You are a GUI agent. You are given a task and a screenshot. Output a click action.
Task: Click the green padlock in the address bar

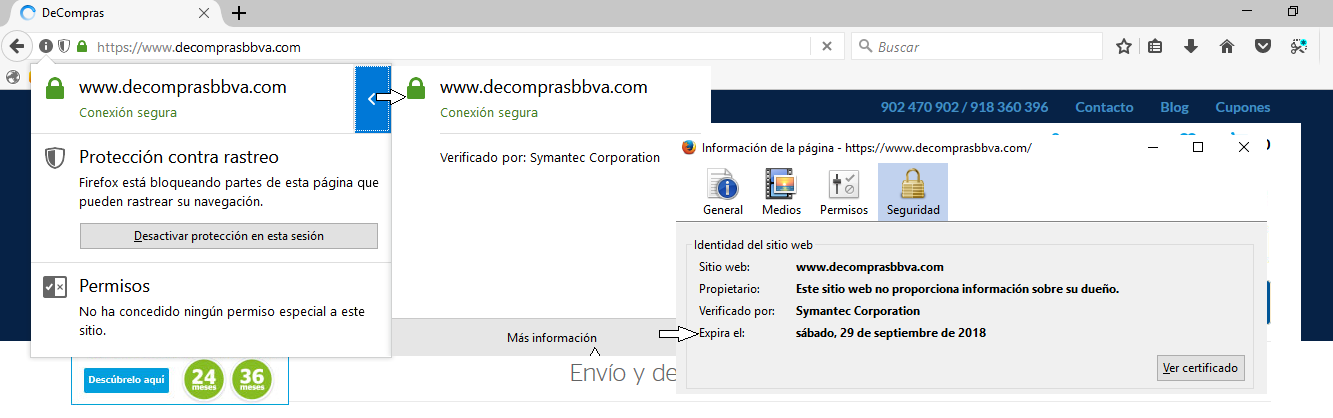click(81, 46)
